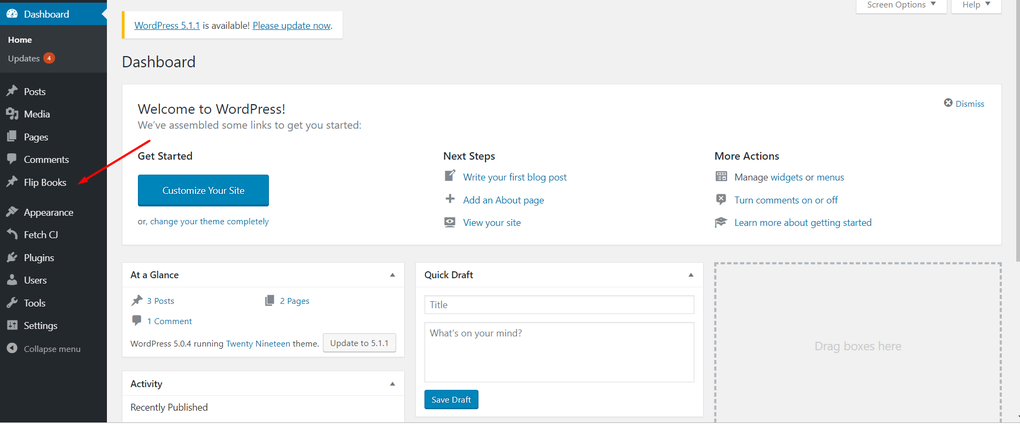This screenshot has height=424, width=1020.
Task: Click the Plugins plug icon
Action: [12, 257]
